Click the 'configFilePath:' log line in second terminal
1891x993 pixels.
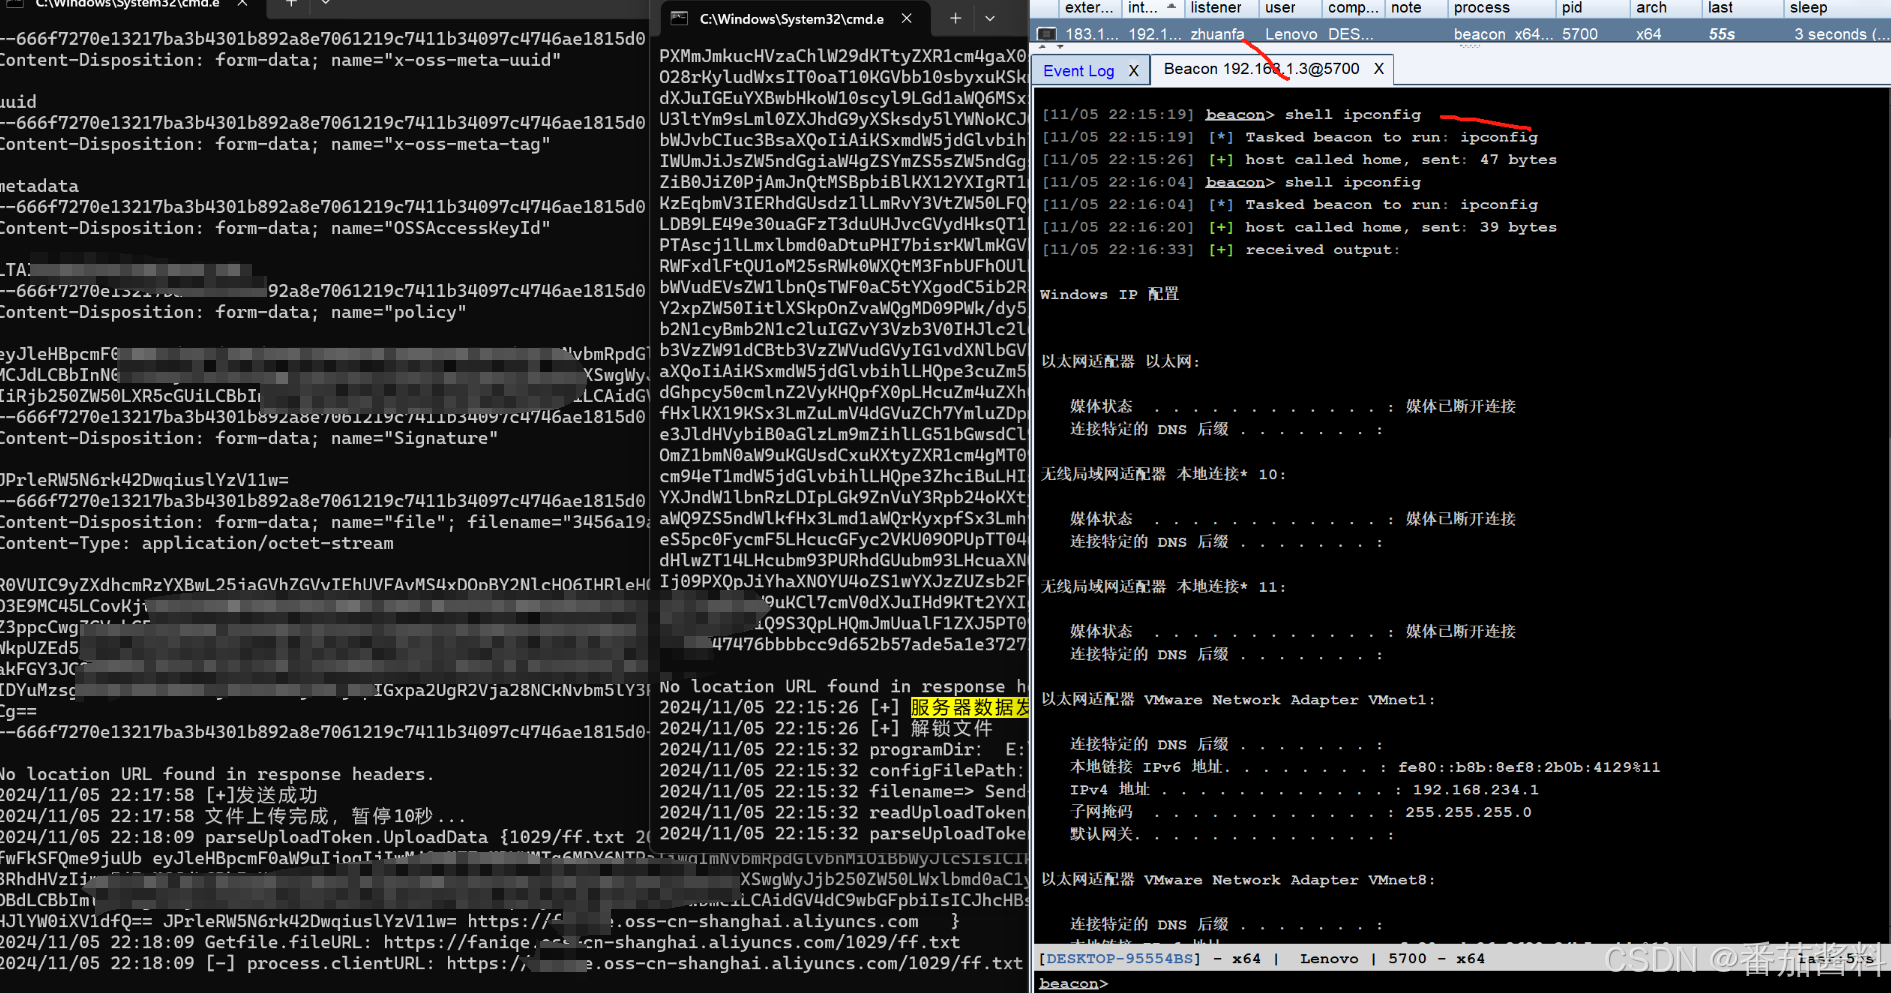coord(842,770)
